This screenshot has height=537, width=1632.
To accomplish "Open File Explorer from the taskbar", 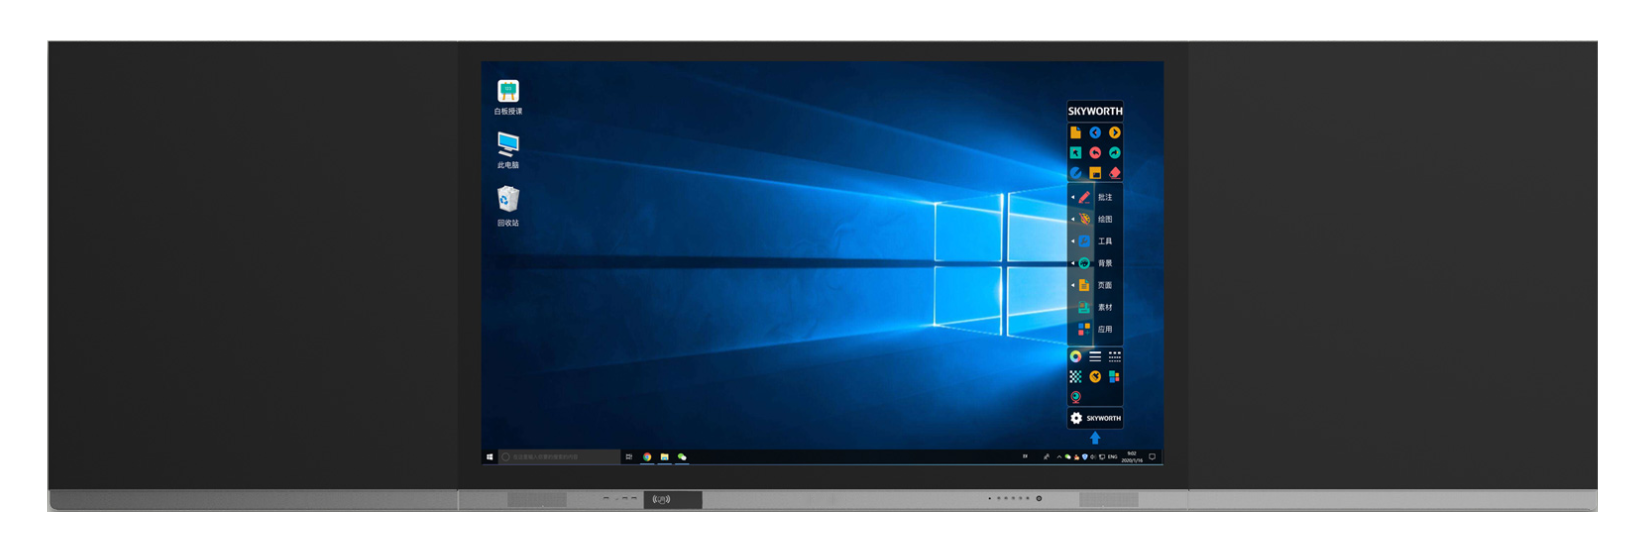I will click(664, 457).
